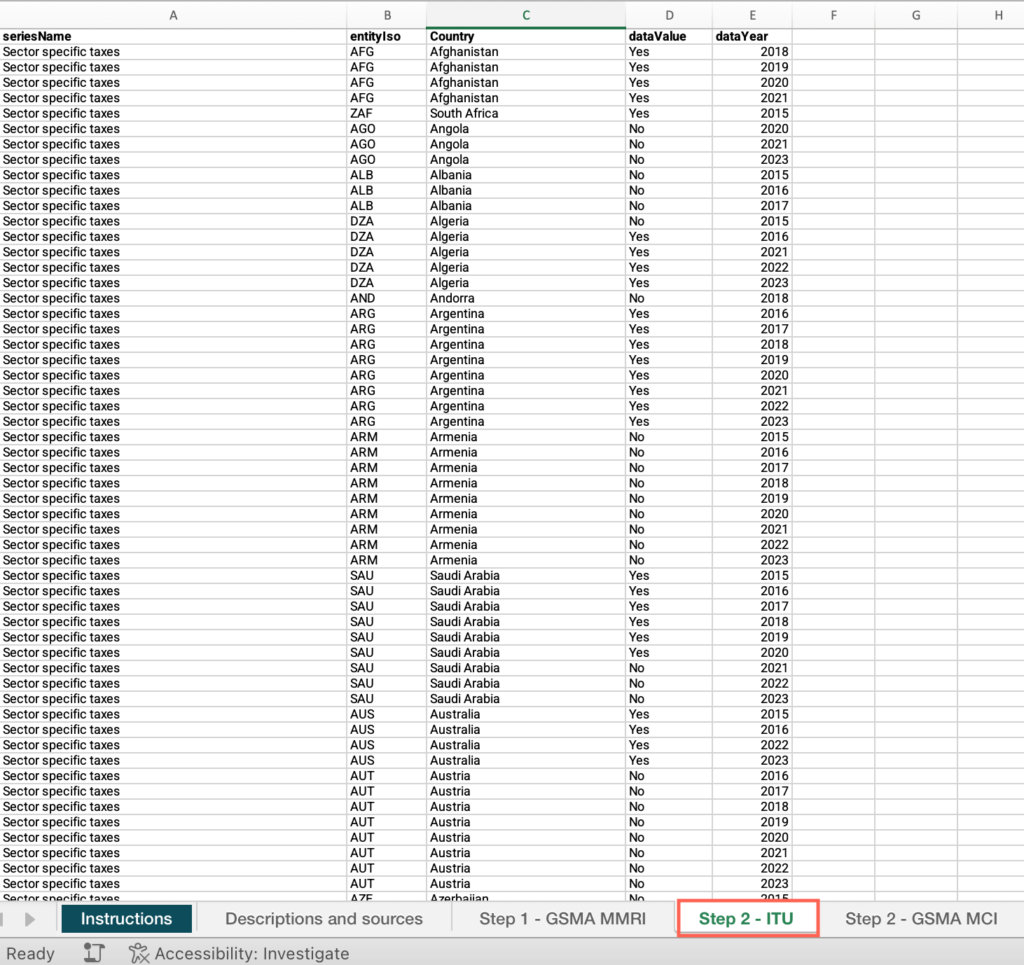The height and width of the screenshot is (965, 1024).
Task: Click No value for Angola 2020
Action: click(x=669, y=129)
